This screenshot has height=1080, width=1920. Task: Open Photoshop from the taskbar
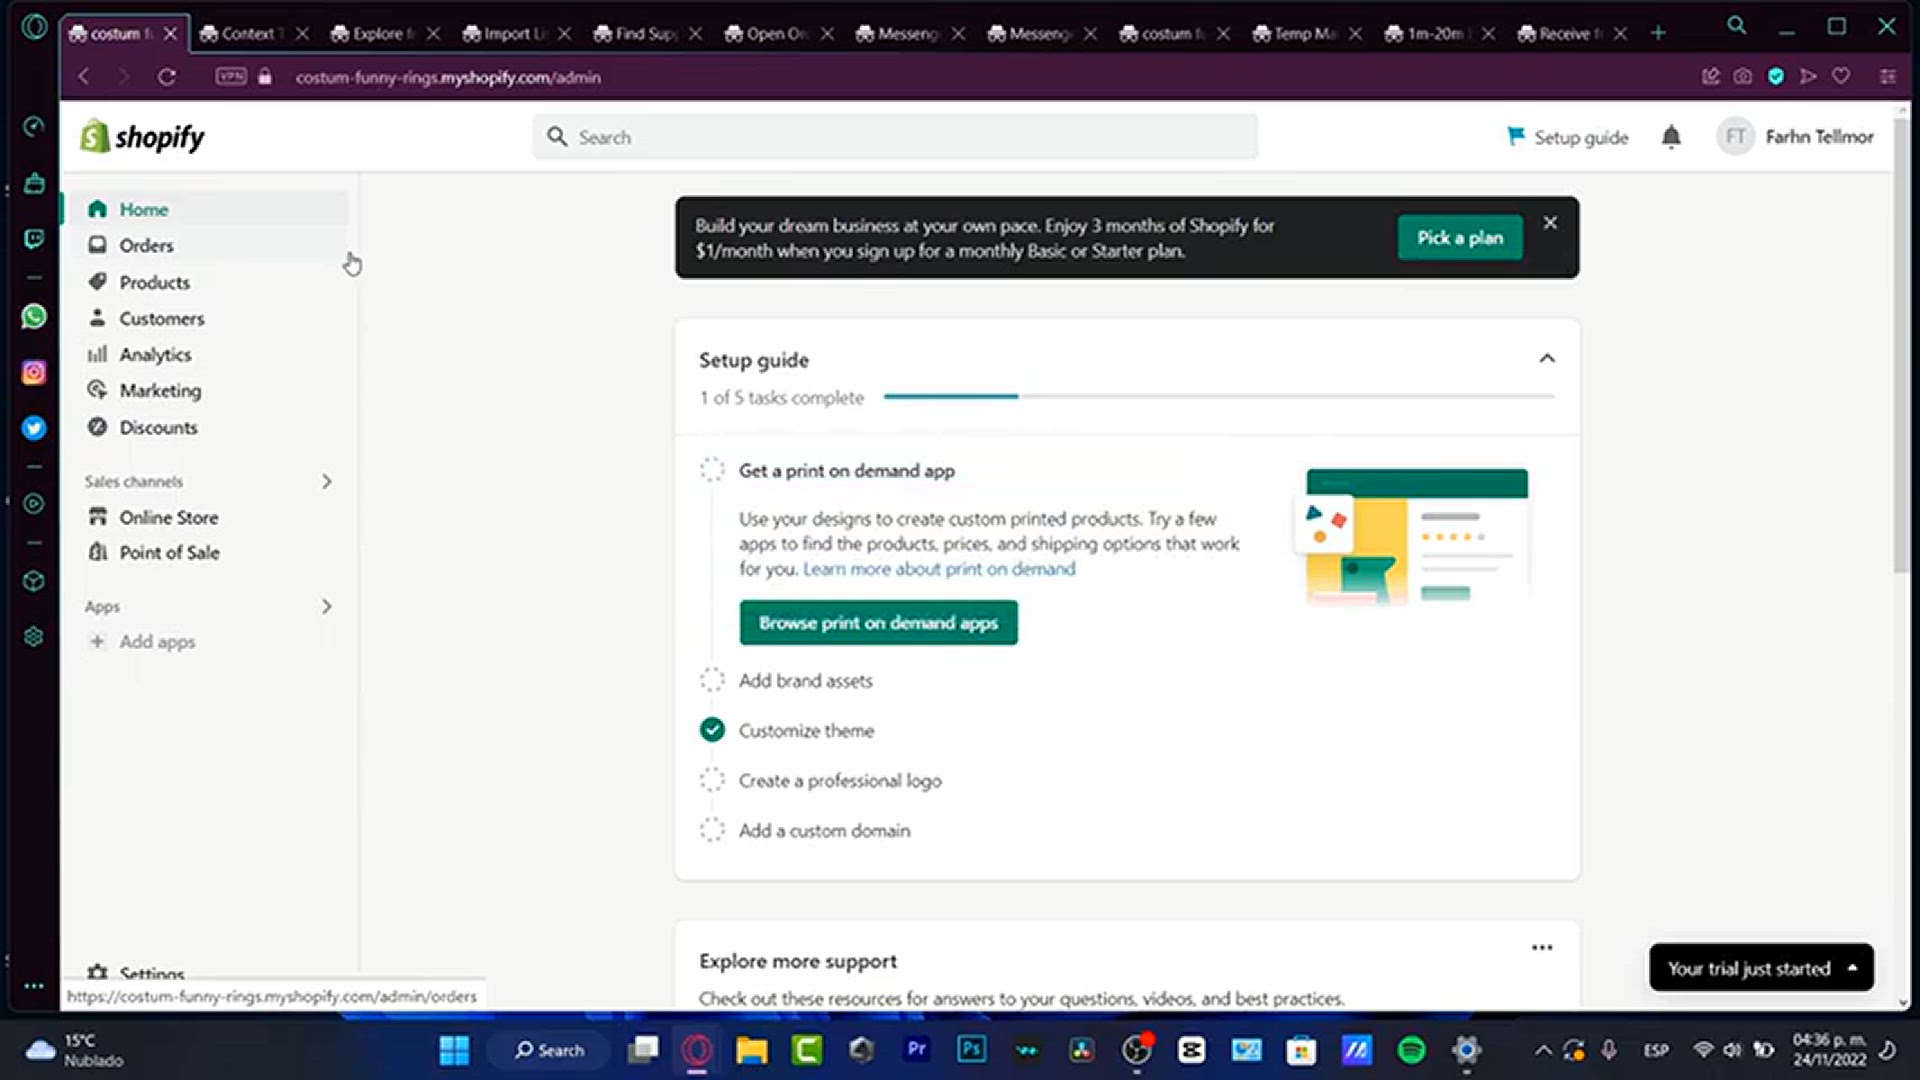pos(971,1049)
